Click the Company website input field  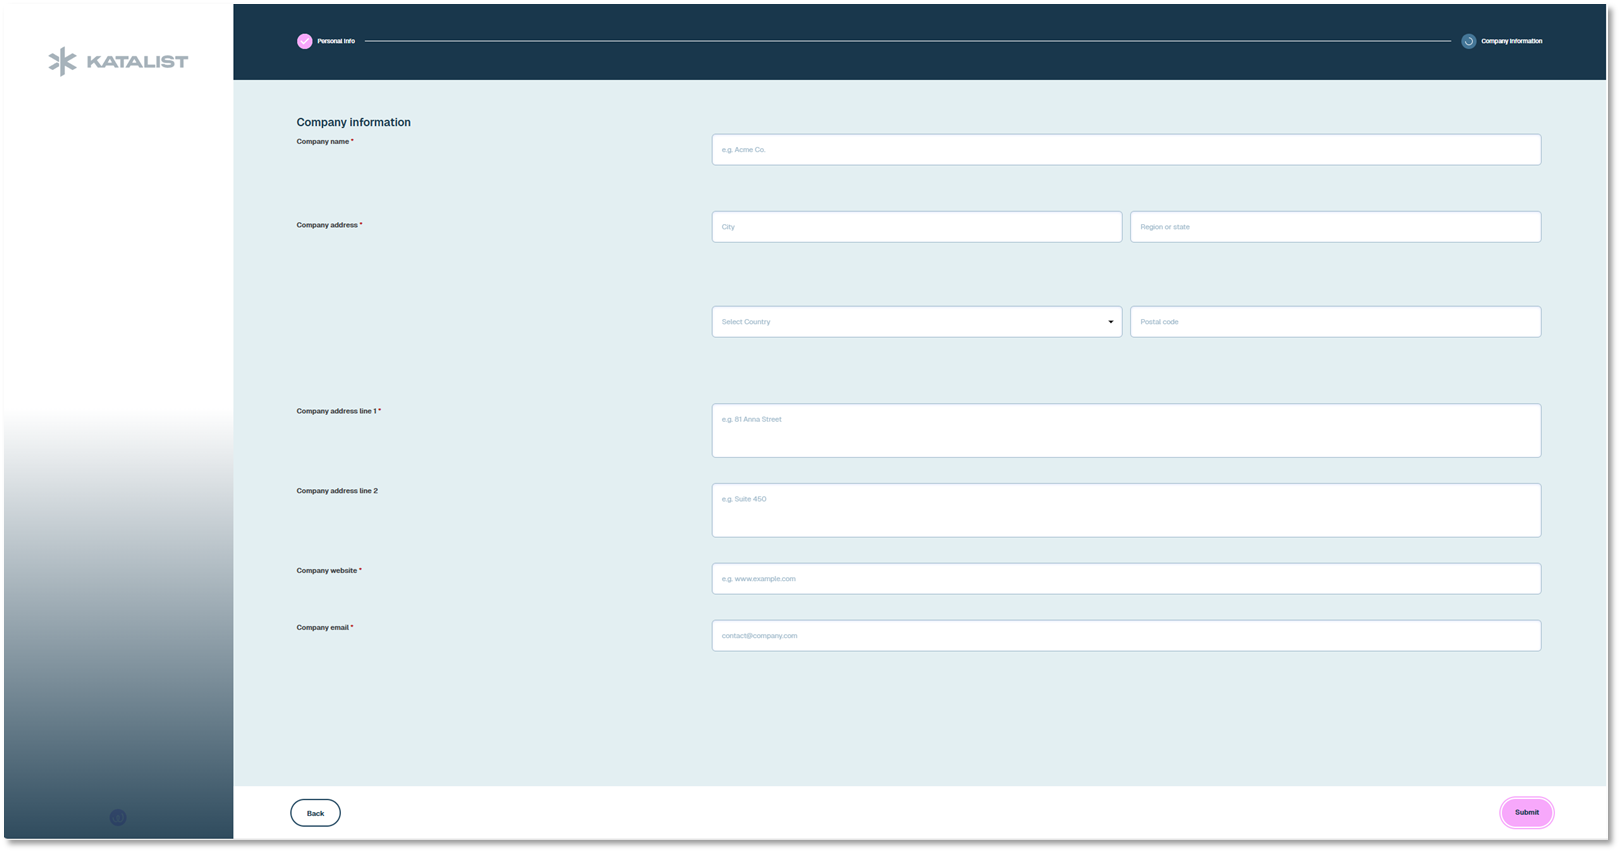click(x=1125, y=579)
